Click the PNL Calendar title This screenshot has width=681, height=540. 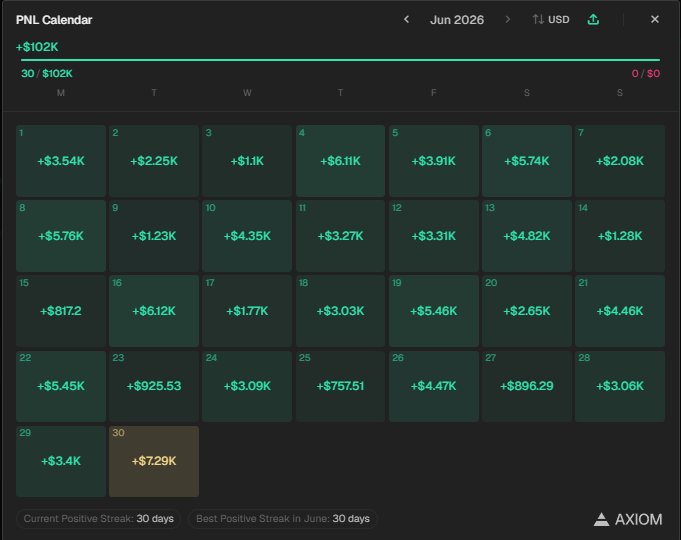pyautogui.click(x=54, y=20)
